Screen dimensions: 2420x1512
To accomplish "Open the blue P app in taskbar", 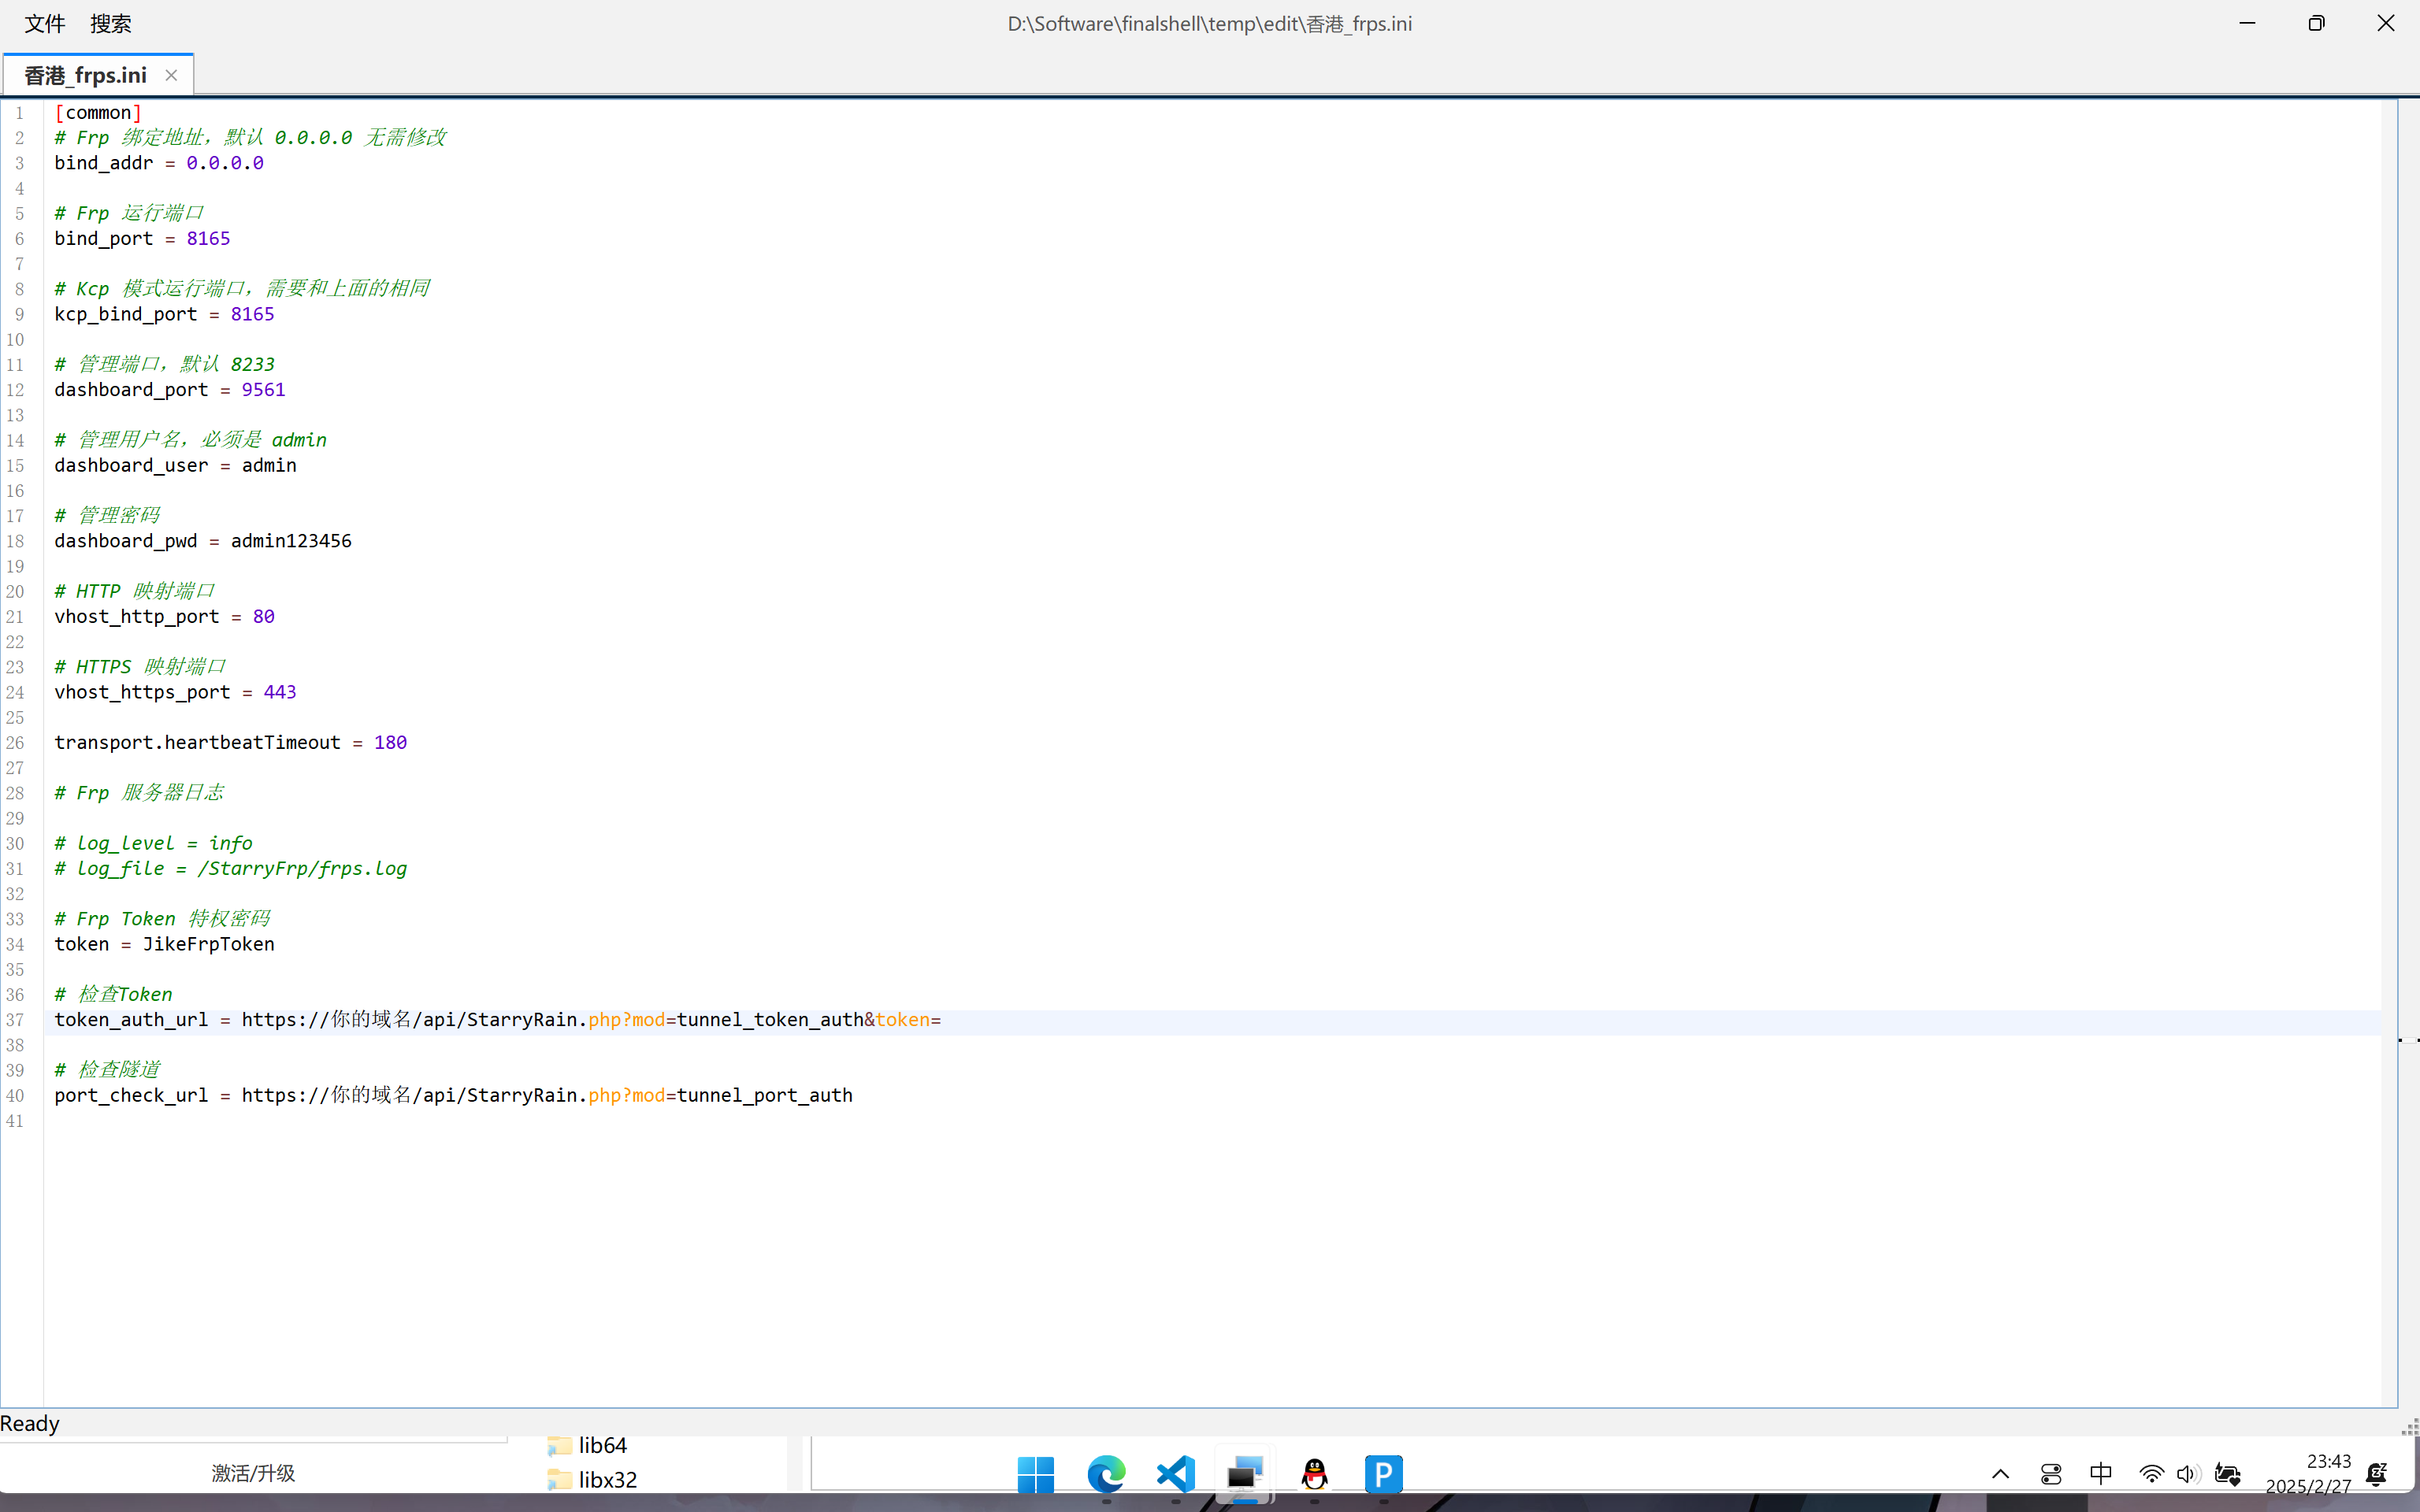I will 1384,1474.
